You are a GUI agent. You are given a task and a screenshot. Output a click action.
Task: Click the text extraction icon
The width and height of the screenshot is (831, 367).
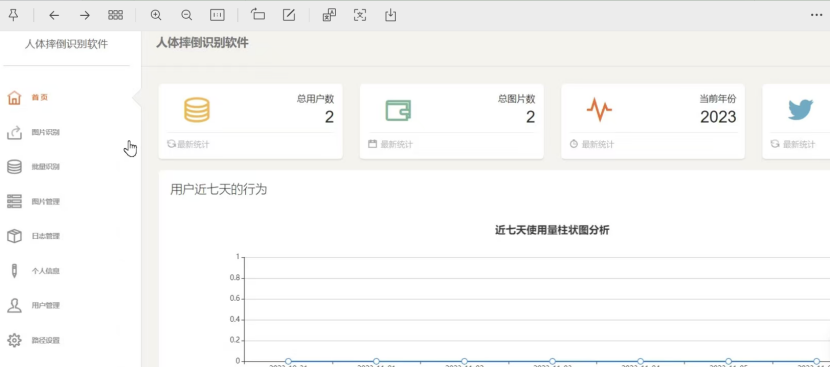[x=360, y=15]
